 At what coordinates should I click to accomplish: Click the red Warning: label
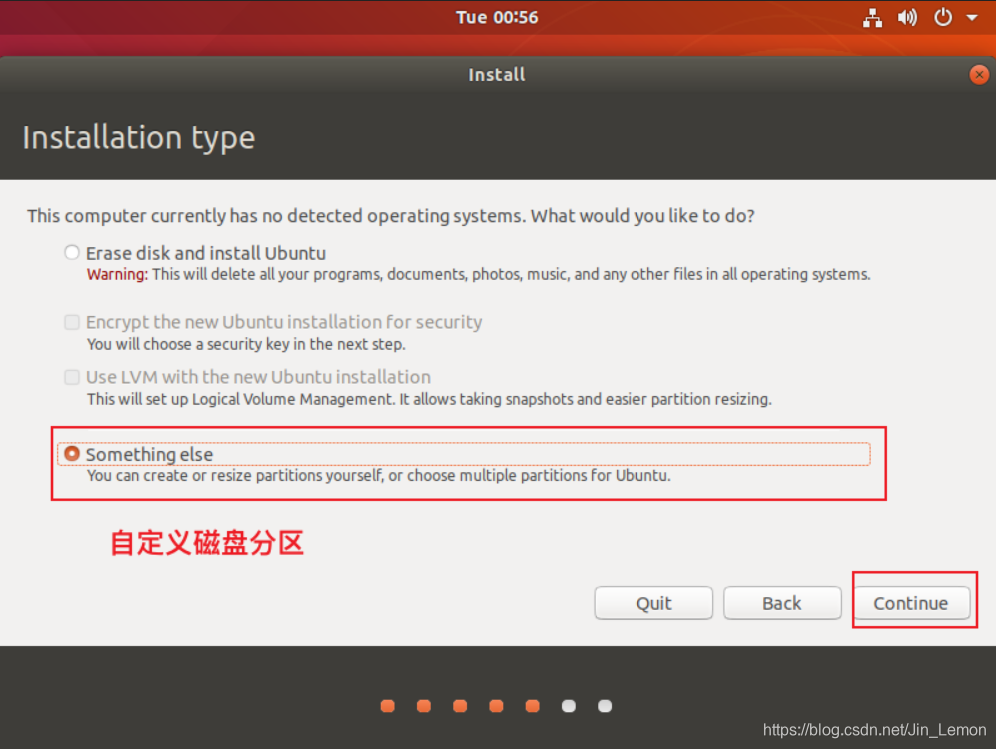117,274
